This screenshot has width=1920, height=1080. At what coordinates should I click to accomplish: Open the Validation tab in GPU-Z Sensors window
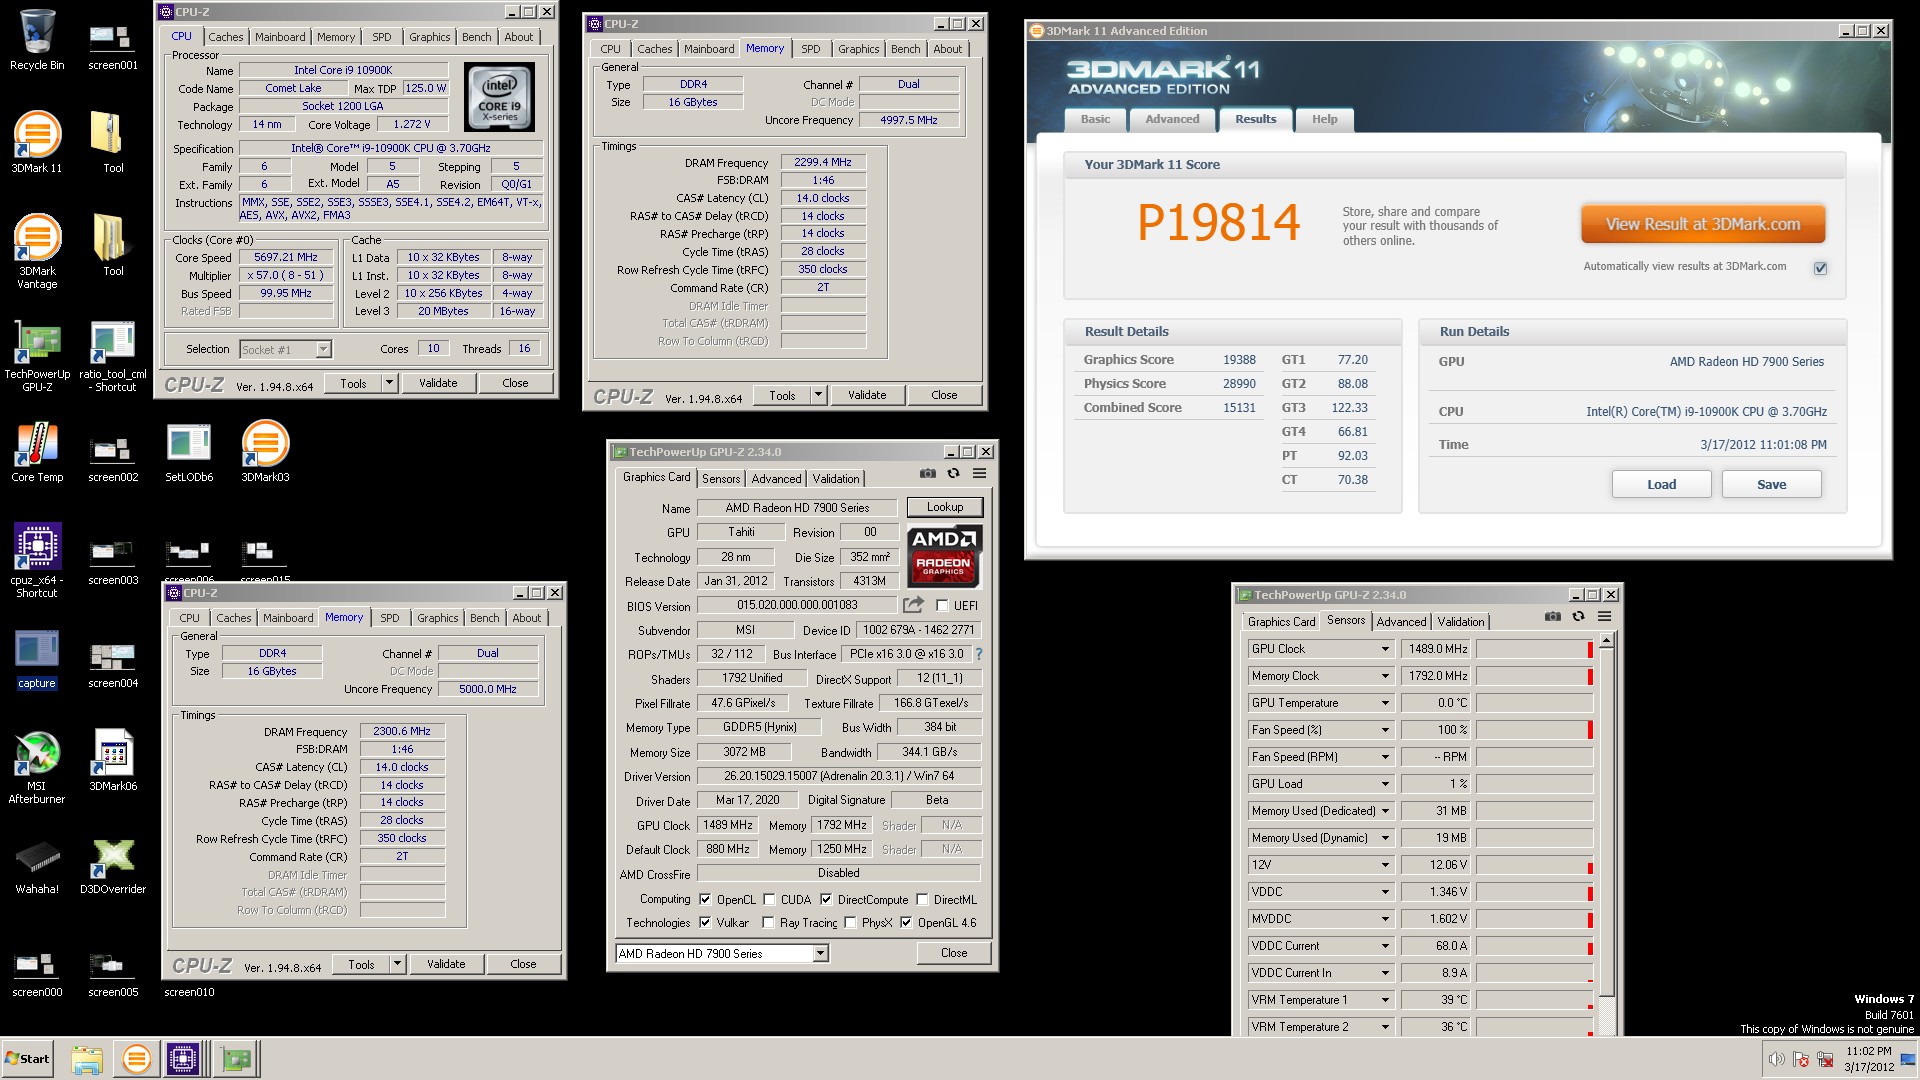click(1461, 622)
